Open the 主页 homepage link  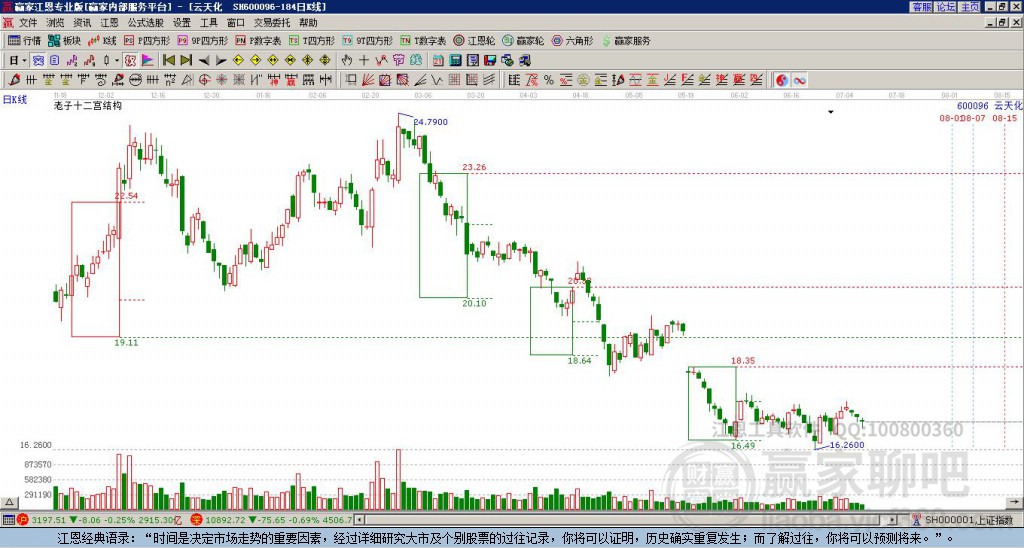tap(970, 7)
